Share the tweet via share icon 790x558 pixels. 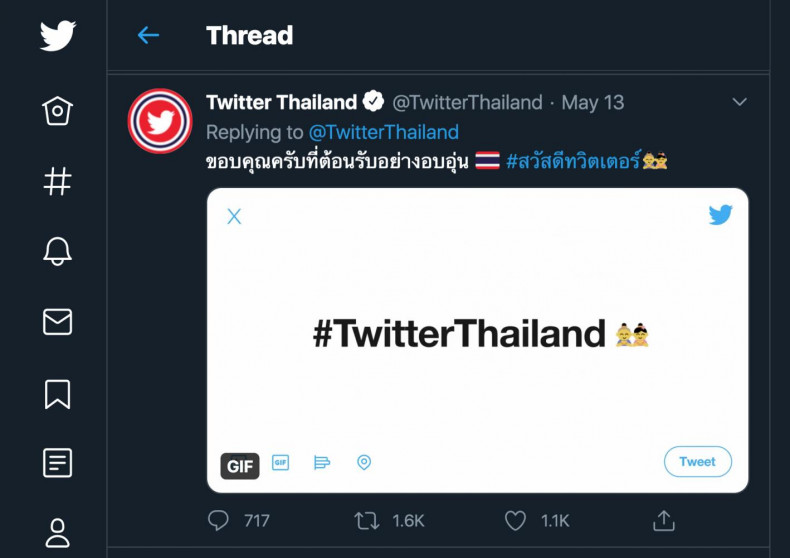point(663,520)
